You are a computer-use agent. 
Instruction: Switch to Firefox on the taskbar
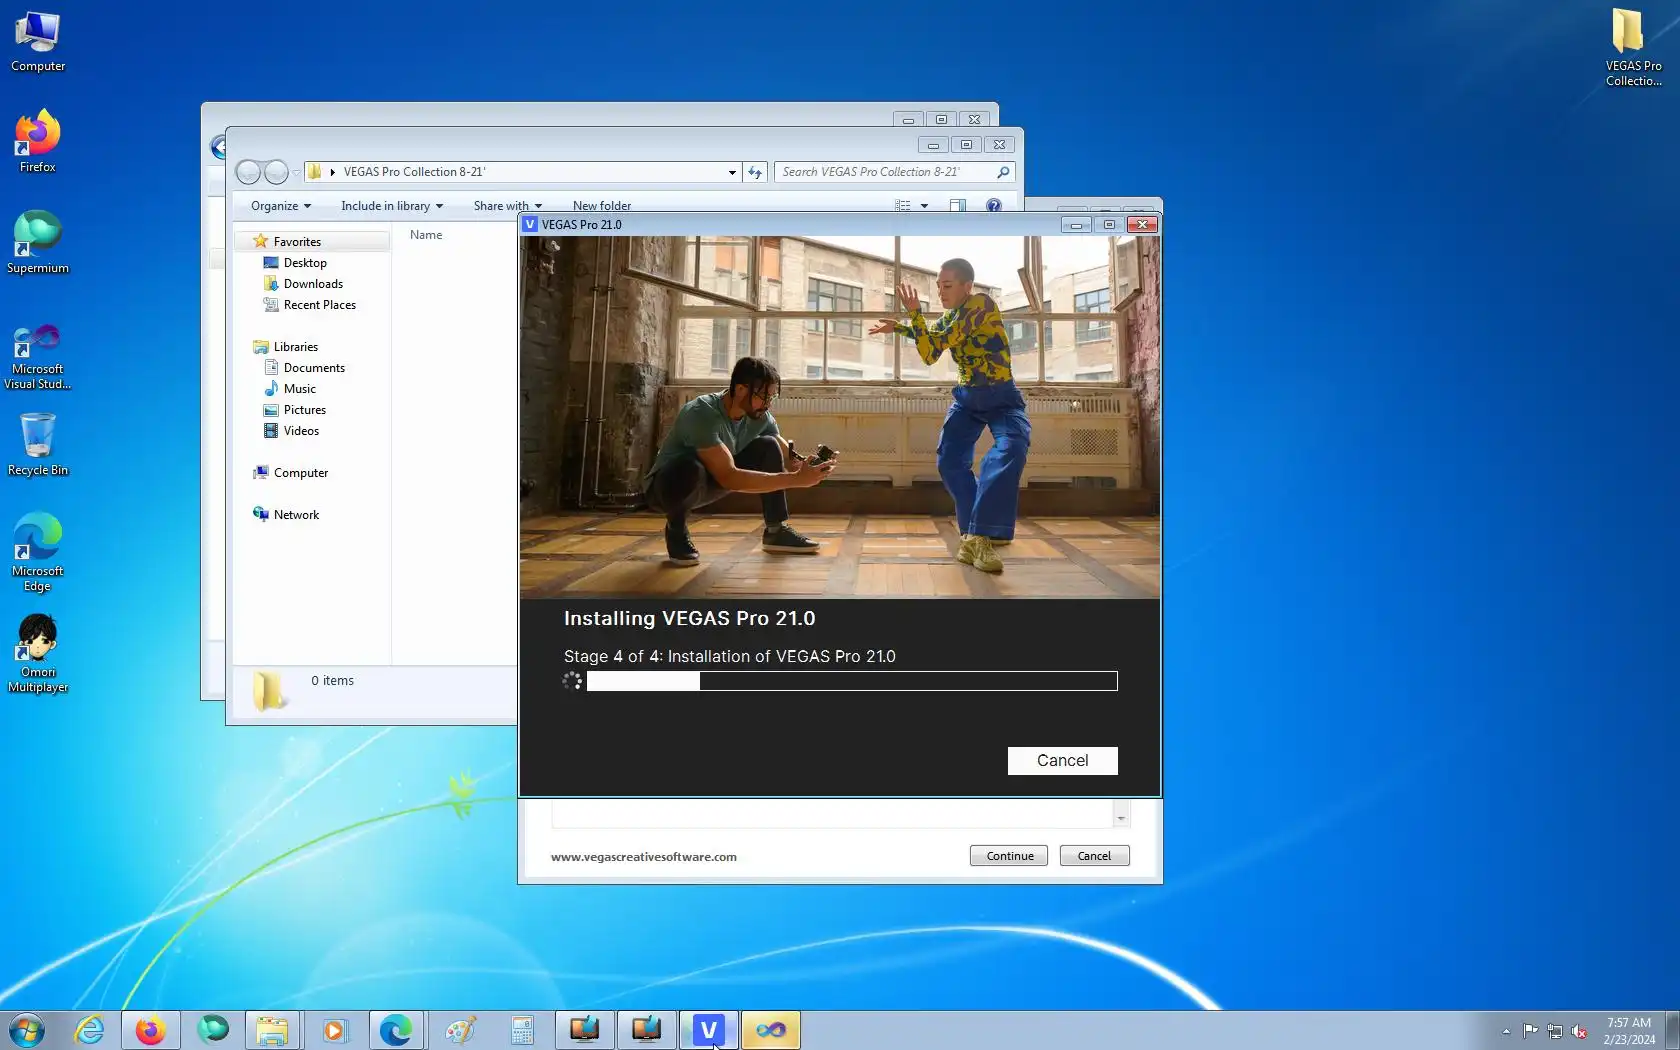coord(151,1030)
